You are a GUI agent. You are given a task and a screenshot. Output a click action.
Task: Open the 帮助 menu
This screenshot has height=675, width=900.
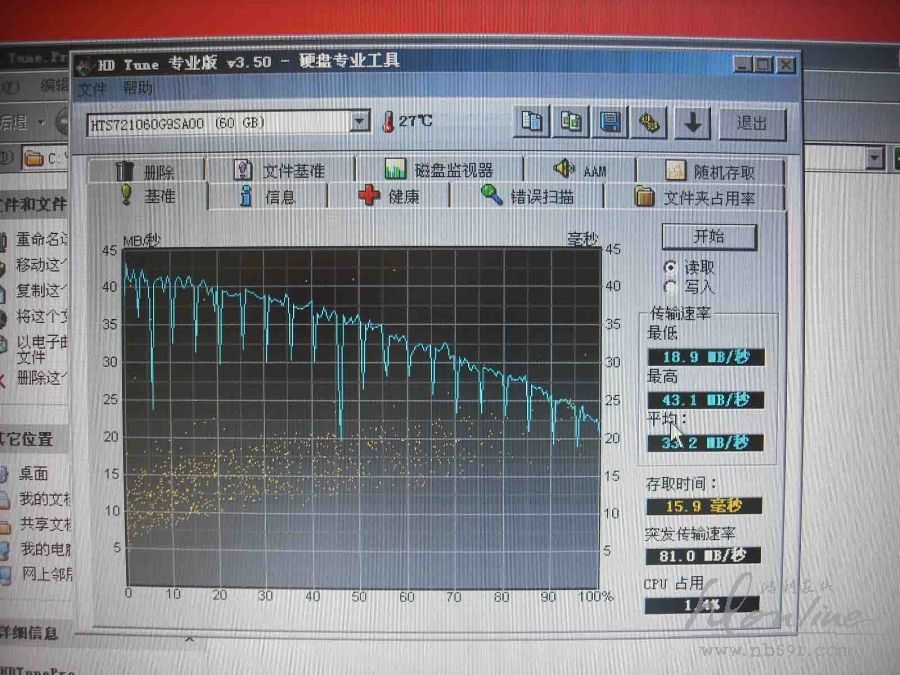(x=138, y=88)
